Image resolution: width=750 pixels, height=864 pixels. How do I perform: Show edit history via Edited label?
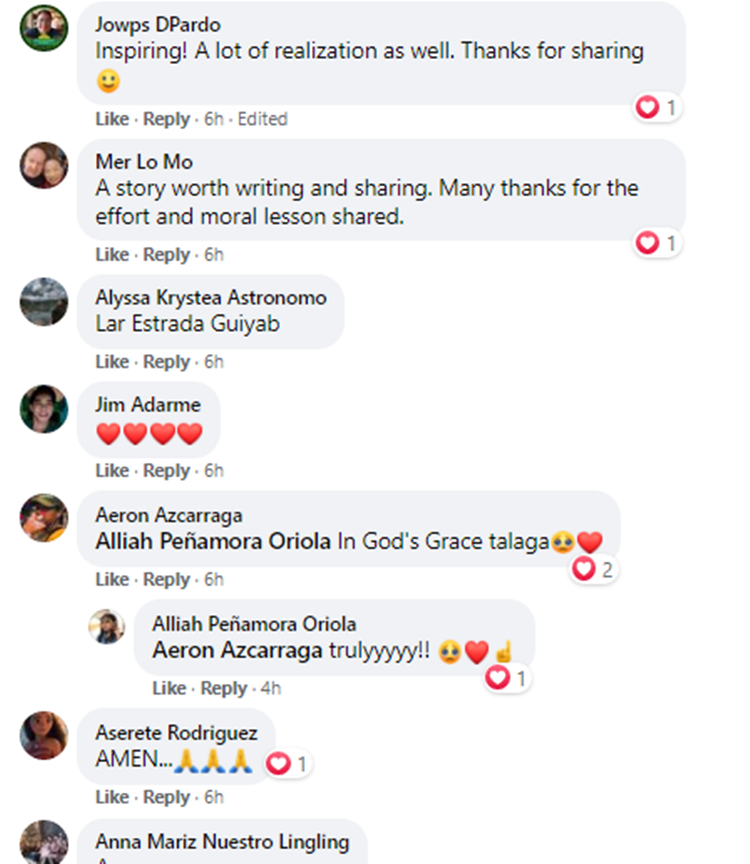[x=262, y=119]
